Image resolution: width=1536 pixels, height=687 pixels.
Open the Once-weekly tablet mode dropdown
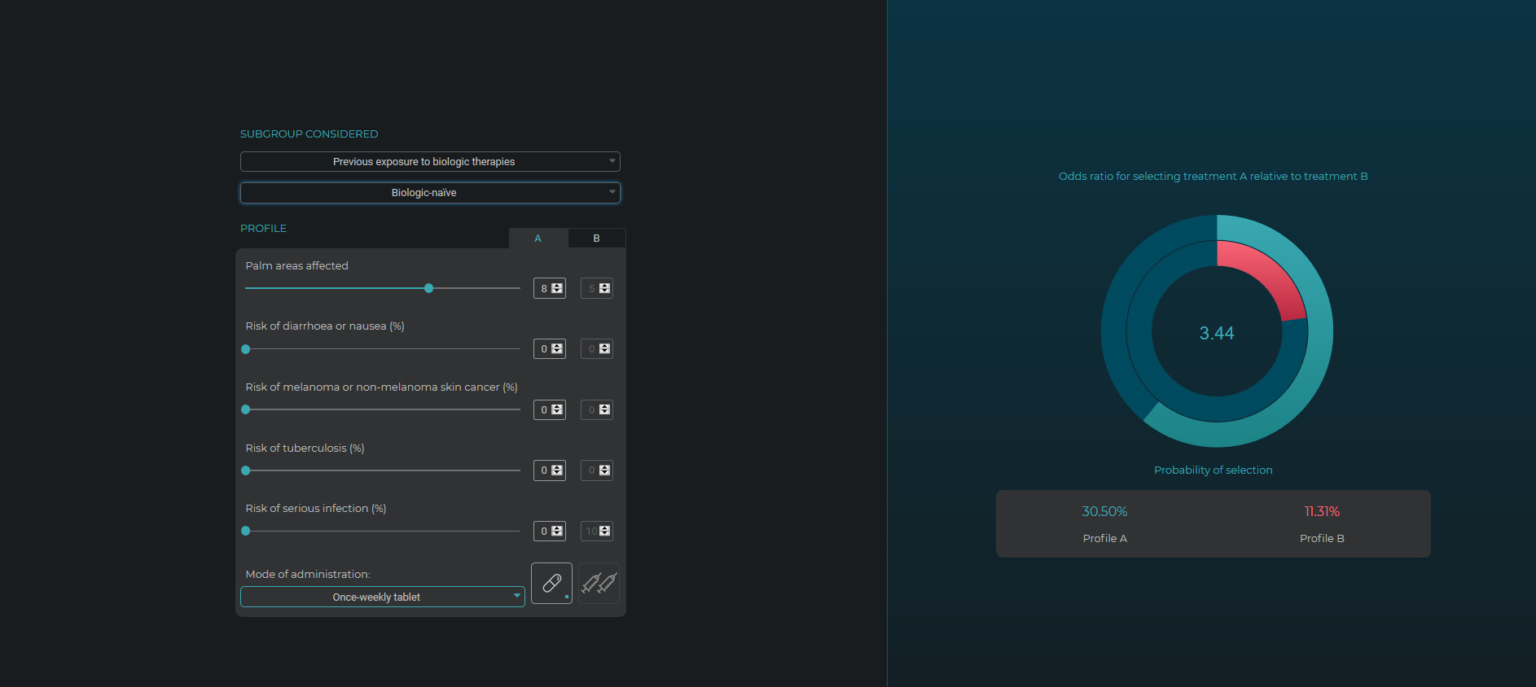pos(382,597)
